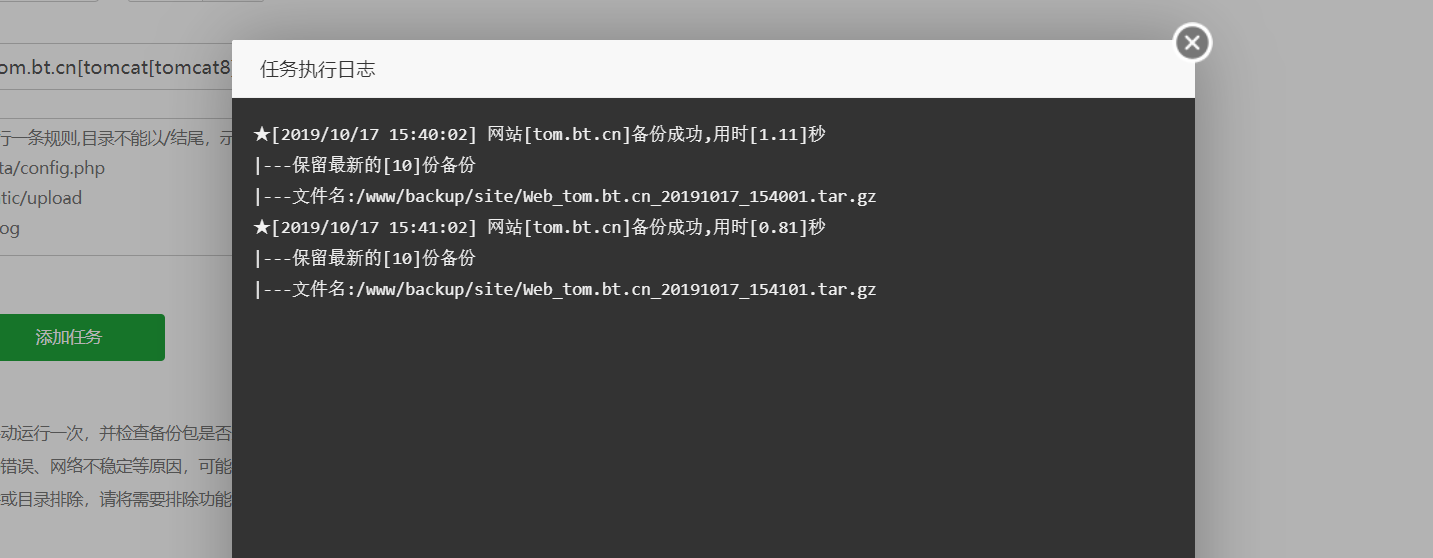Click the empty dark area of the log
1433x558 pixels.
pos(713,430)
